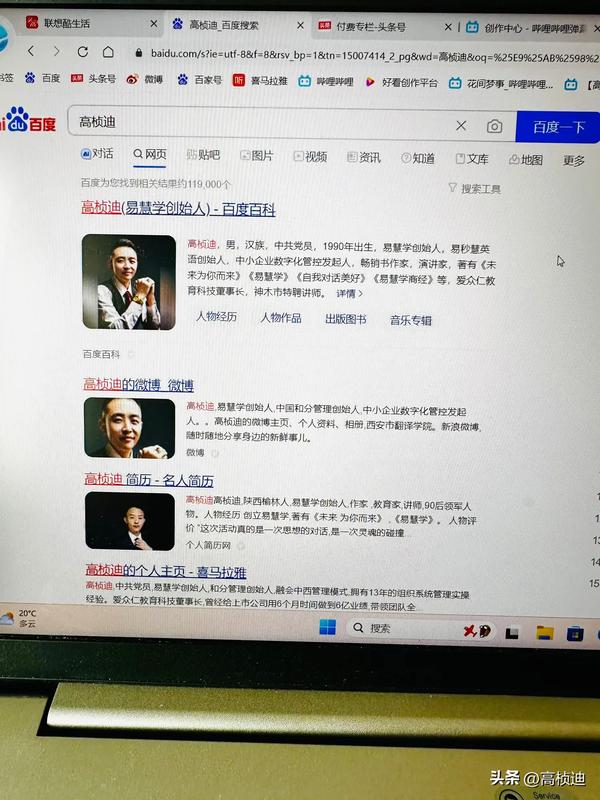Select the 贴吧 search category
This screenshot has width=600, height=800.
[203, 155]
